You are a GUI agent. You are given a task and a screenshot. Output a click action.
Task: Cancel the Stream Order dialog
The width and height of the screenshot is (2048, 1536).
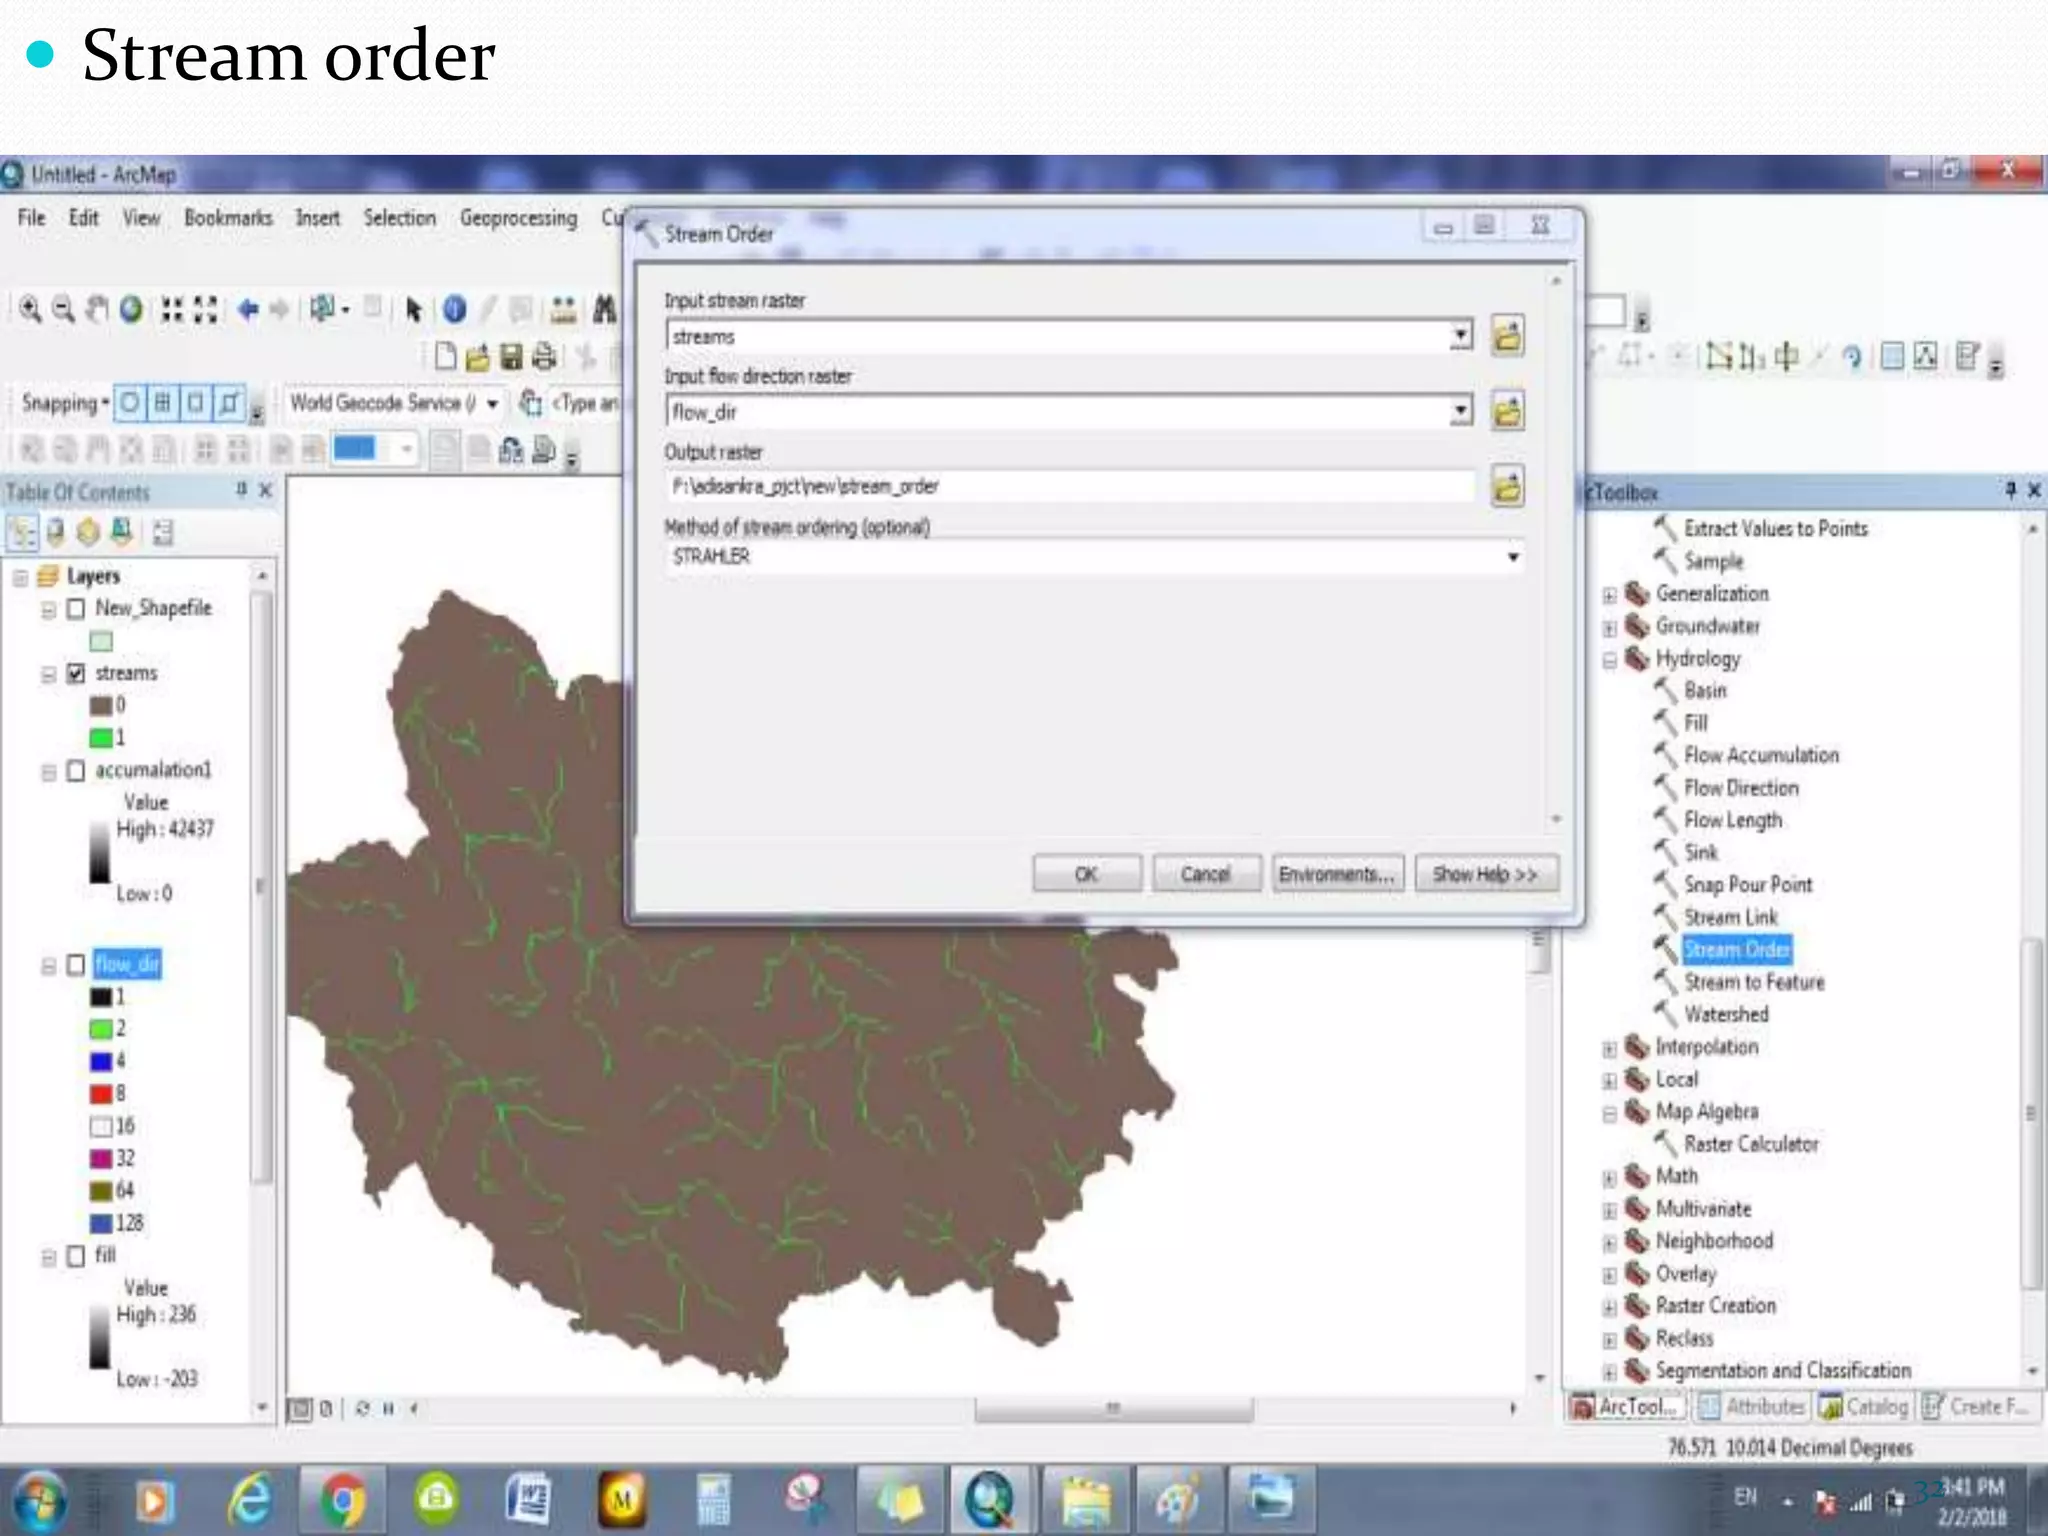(1205, 874)
